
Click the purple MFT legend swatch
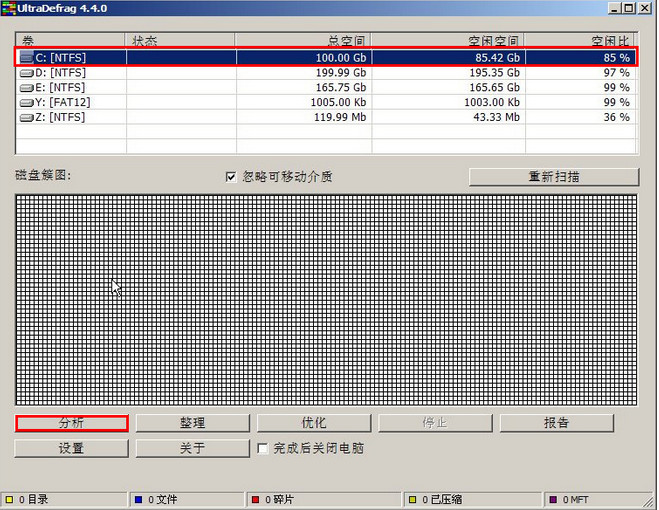(553, 499)
